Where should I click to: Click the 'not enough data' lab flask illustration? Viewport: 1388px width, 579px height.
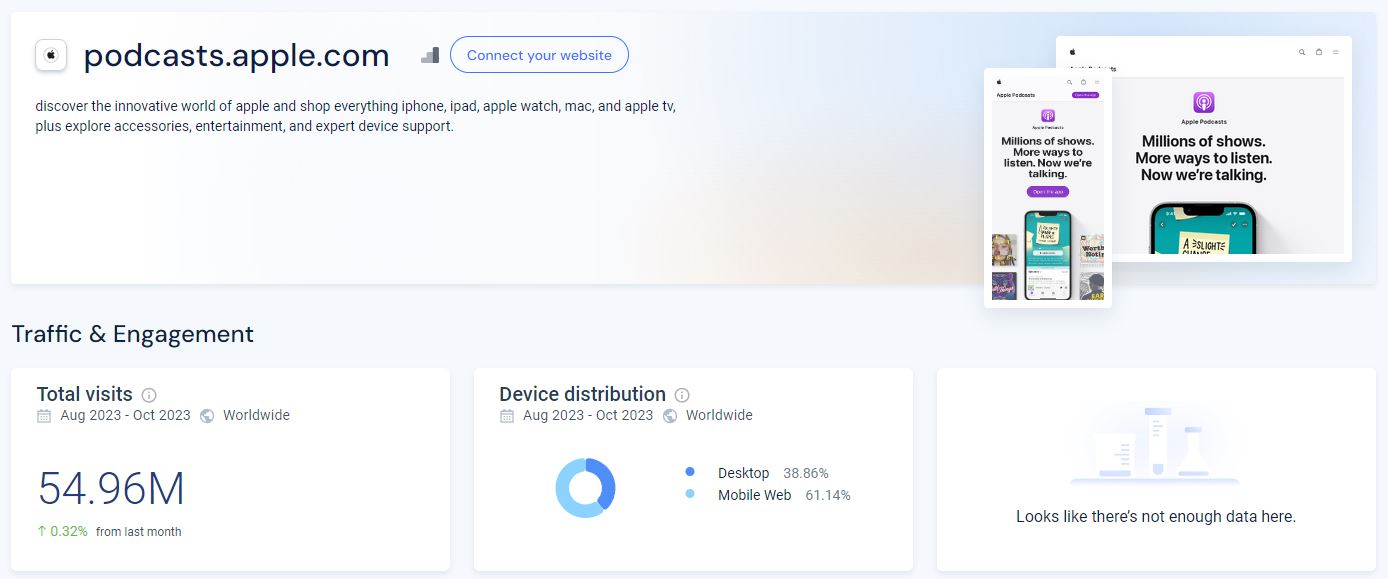[x=1155, y=444]
